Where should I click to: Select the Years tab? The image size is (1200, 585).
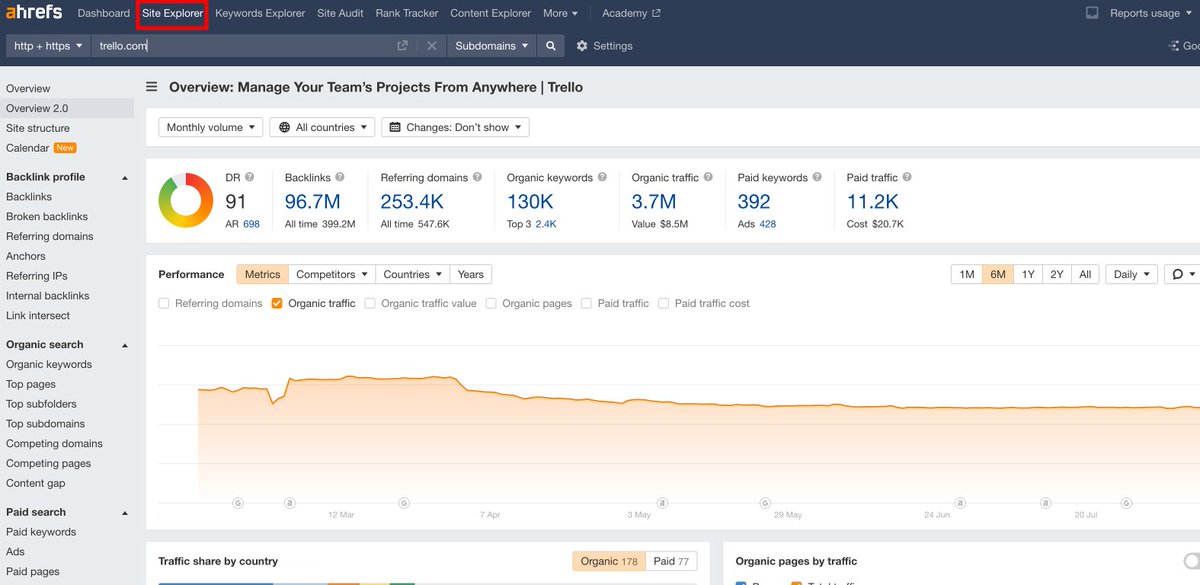[x=471, y=274]
